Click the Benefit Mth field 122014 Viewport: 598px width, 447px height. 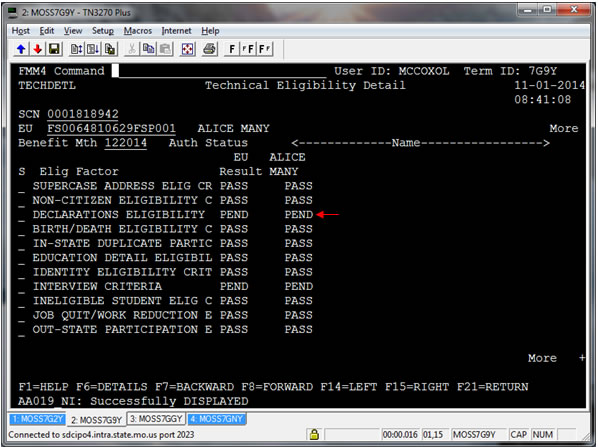[126, 143]
